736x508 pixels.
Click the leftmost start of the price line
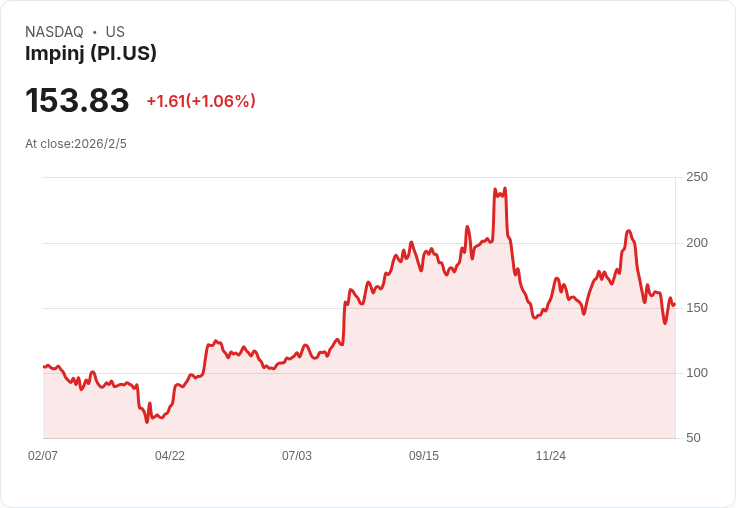click(x=44, y=367)
